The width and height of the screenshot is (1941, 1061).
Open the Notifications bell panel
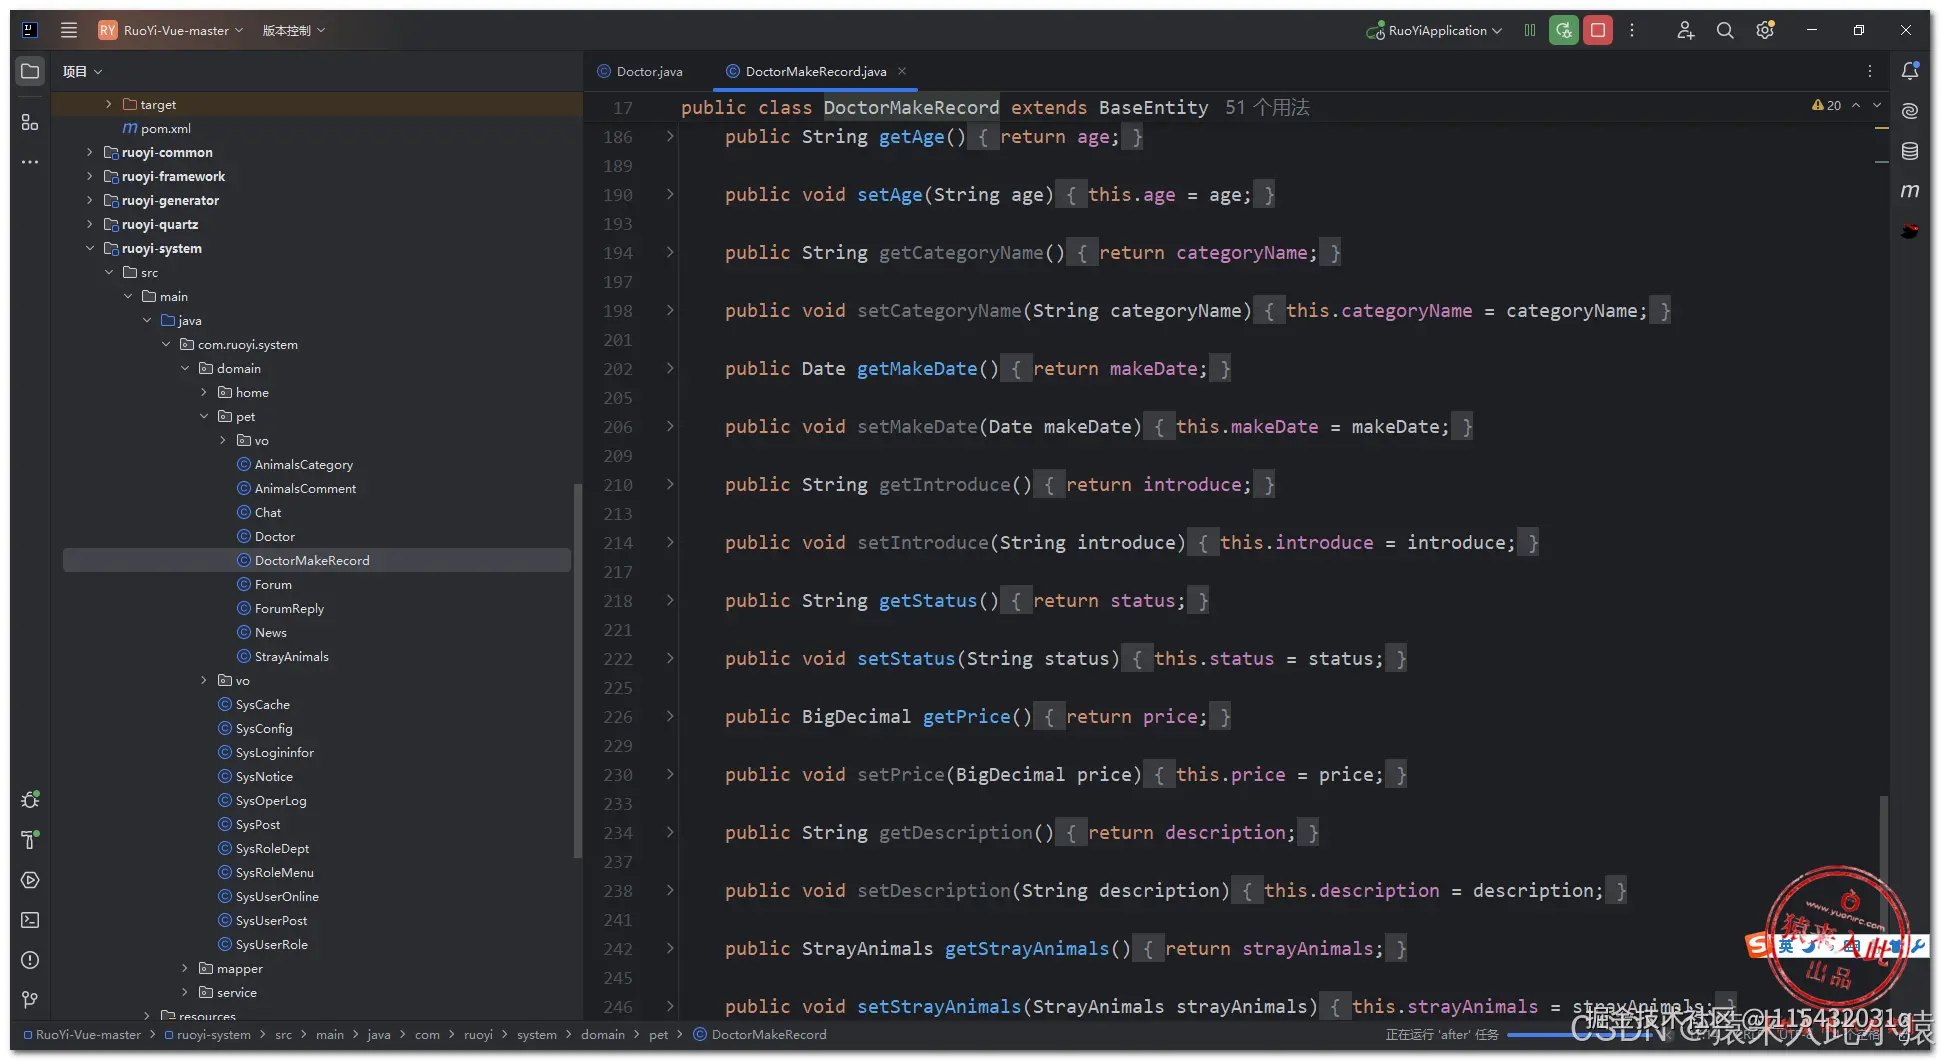tap(1910, 71)
